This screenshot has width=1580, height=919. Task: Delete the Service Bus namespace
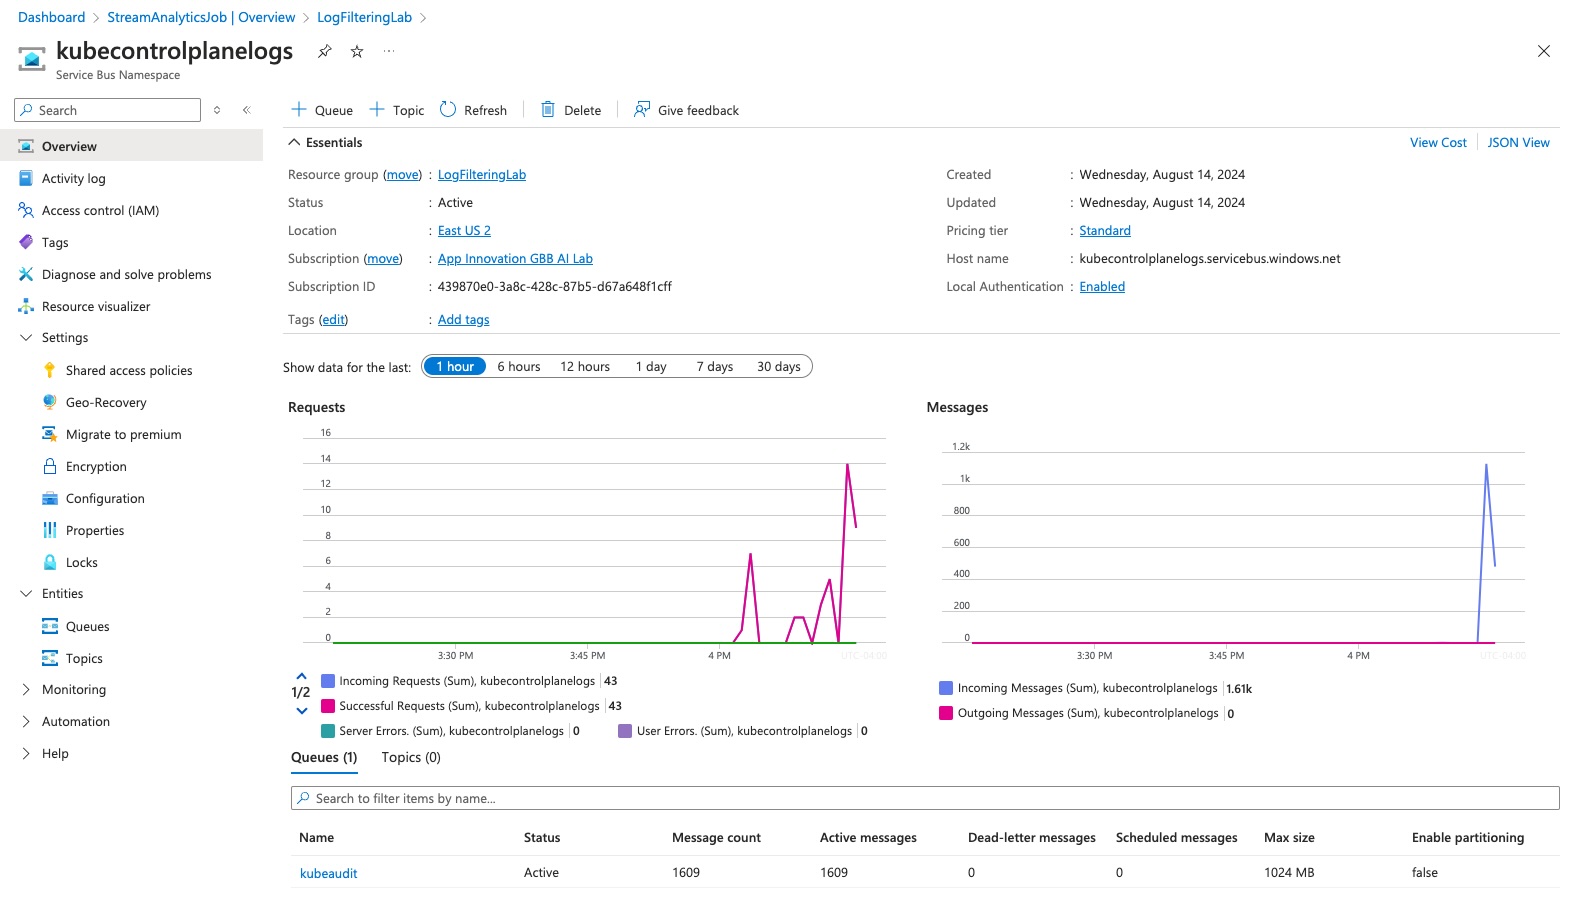[571, 110]
